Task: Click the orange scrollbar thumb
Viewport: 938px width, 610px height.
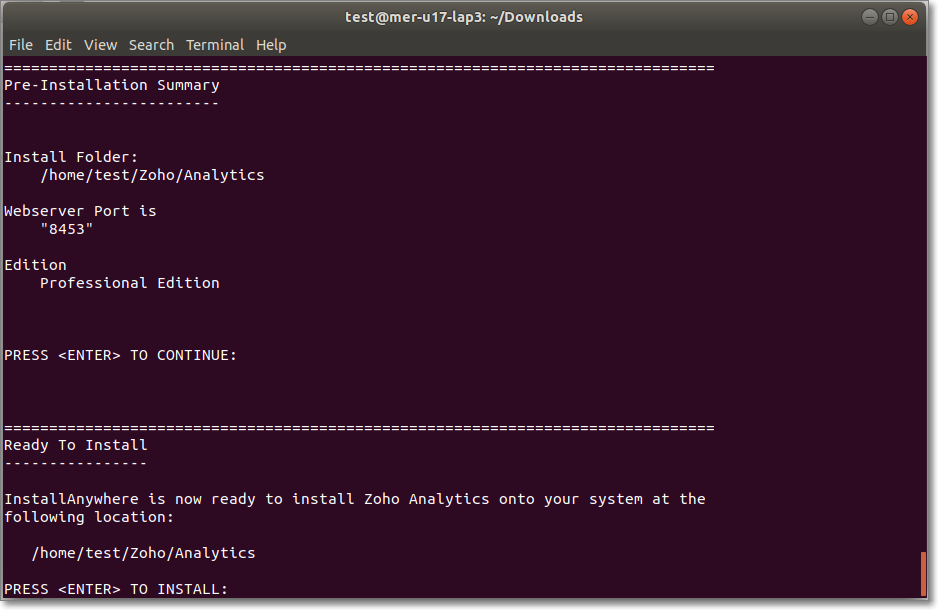Action: [x=923, y=574]
